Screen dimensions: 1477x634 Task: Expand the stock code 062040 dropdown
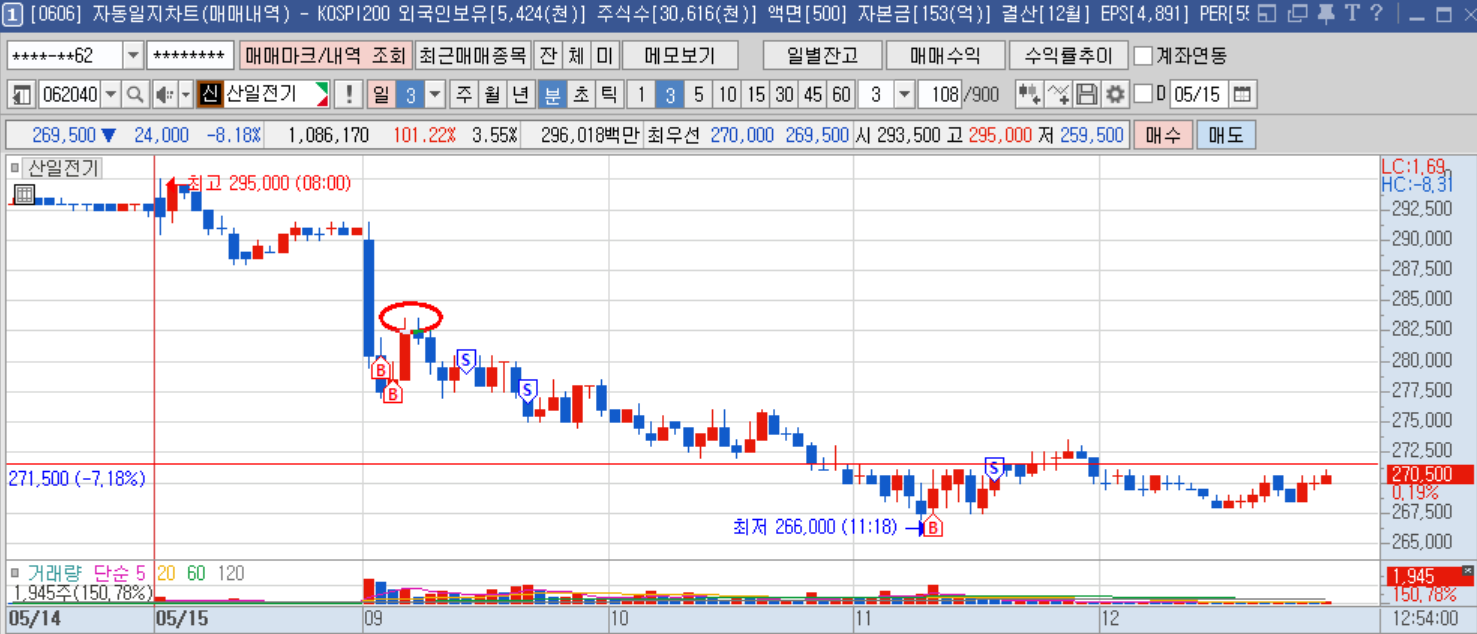pyautogui.click(x=111, y=95)
